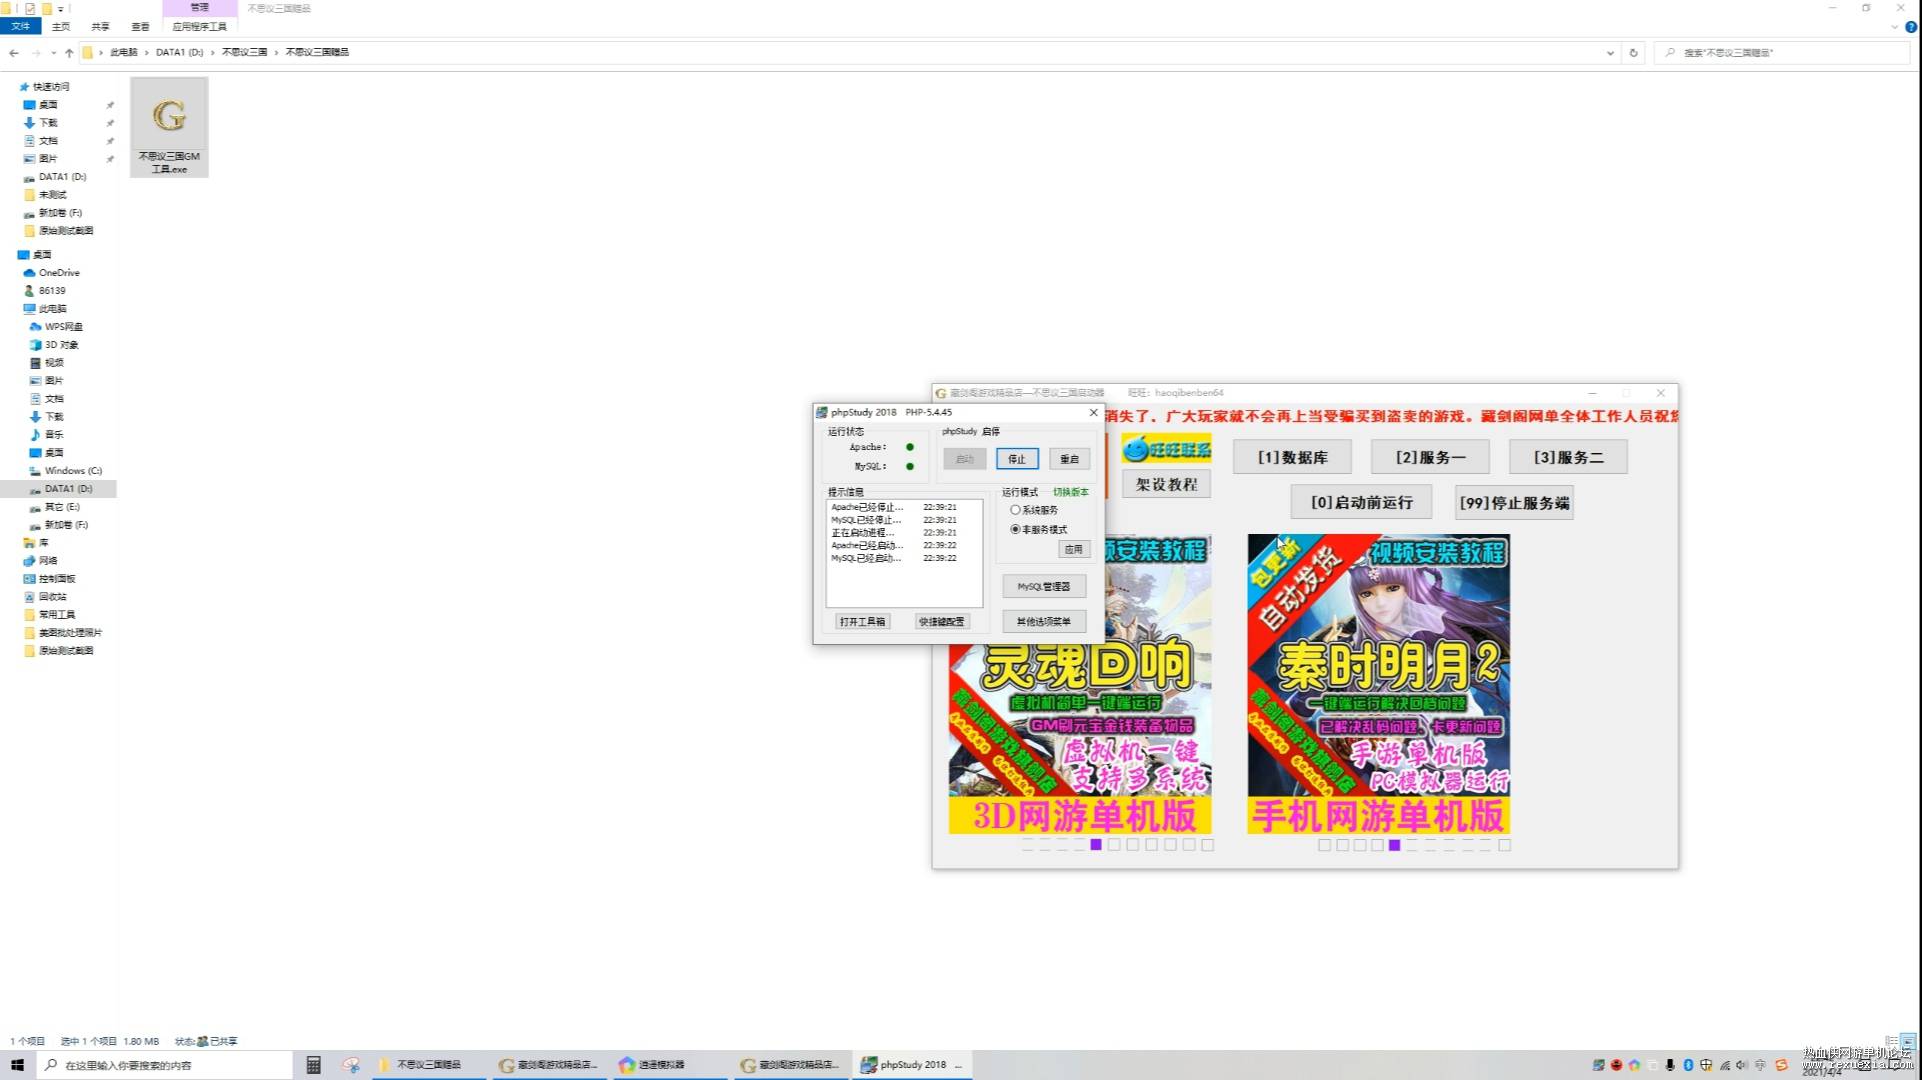Click the 秦时明月2 ad banner
Image resolution: width=1922 pixels, height=1080 pixels.
pyautogui.click(x=1379, y=684)
